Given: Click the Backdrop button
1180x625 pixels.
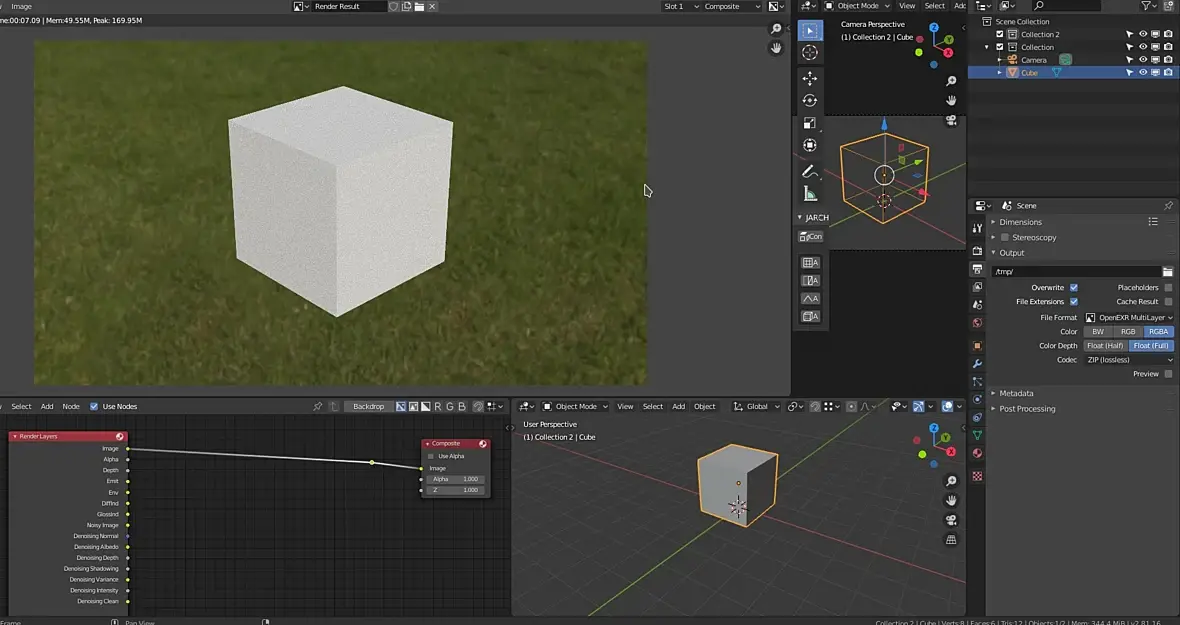Looking at the screenshot, I should click(x=368, y=406).
